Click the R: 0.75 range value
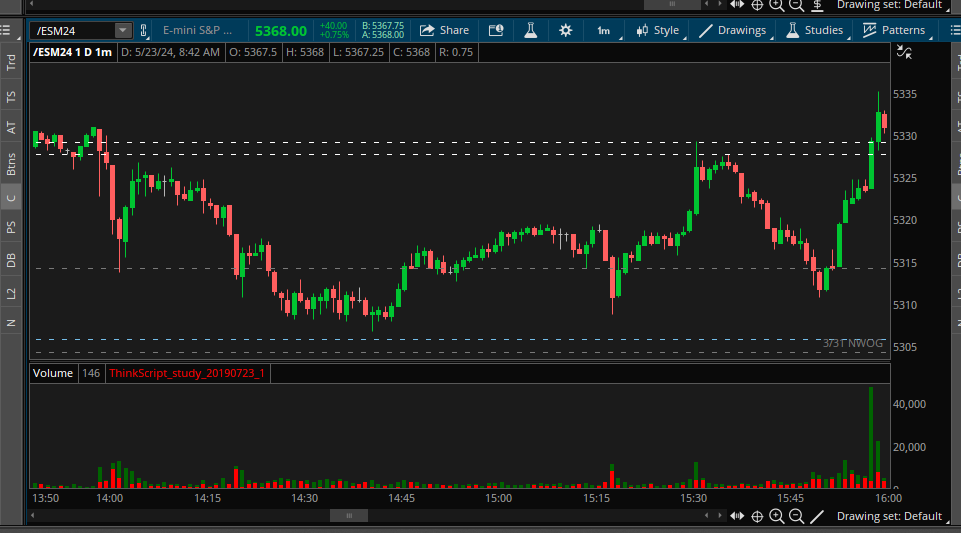Image resolution: width=961 pixels, height=533 pixels. 456,52
